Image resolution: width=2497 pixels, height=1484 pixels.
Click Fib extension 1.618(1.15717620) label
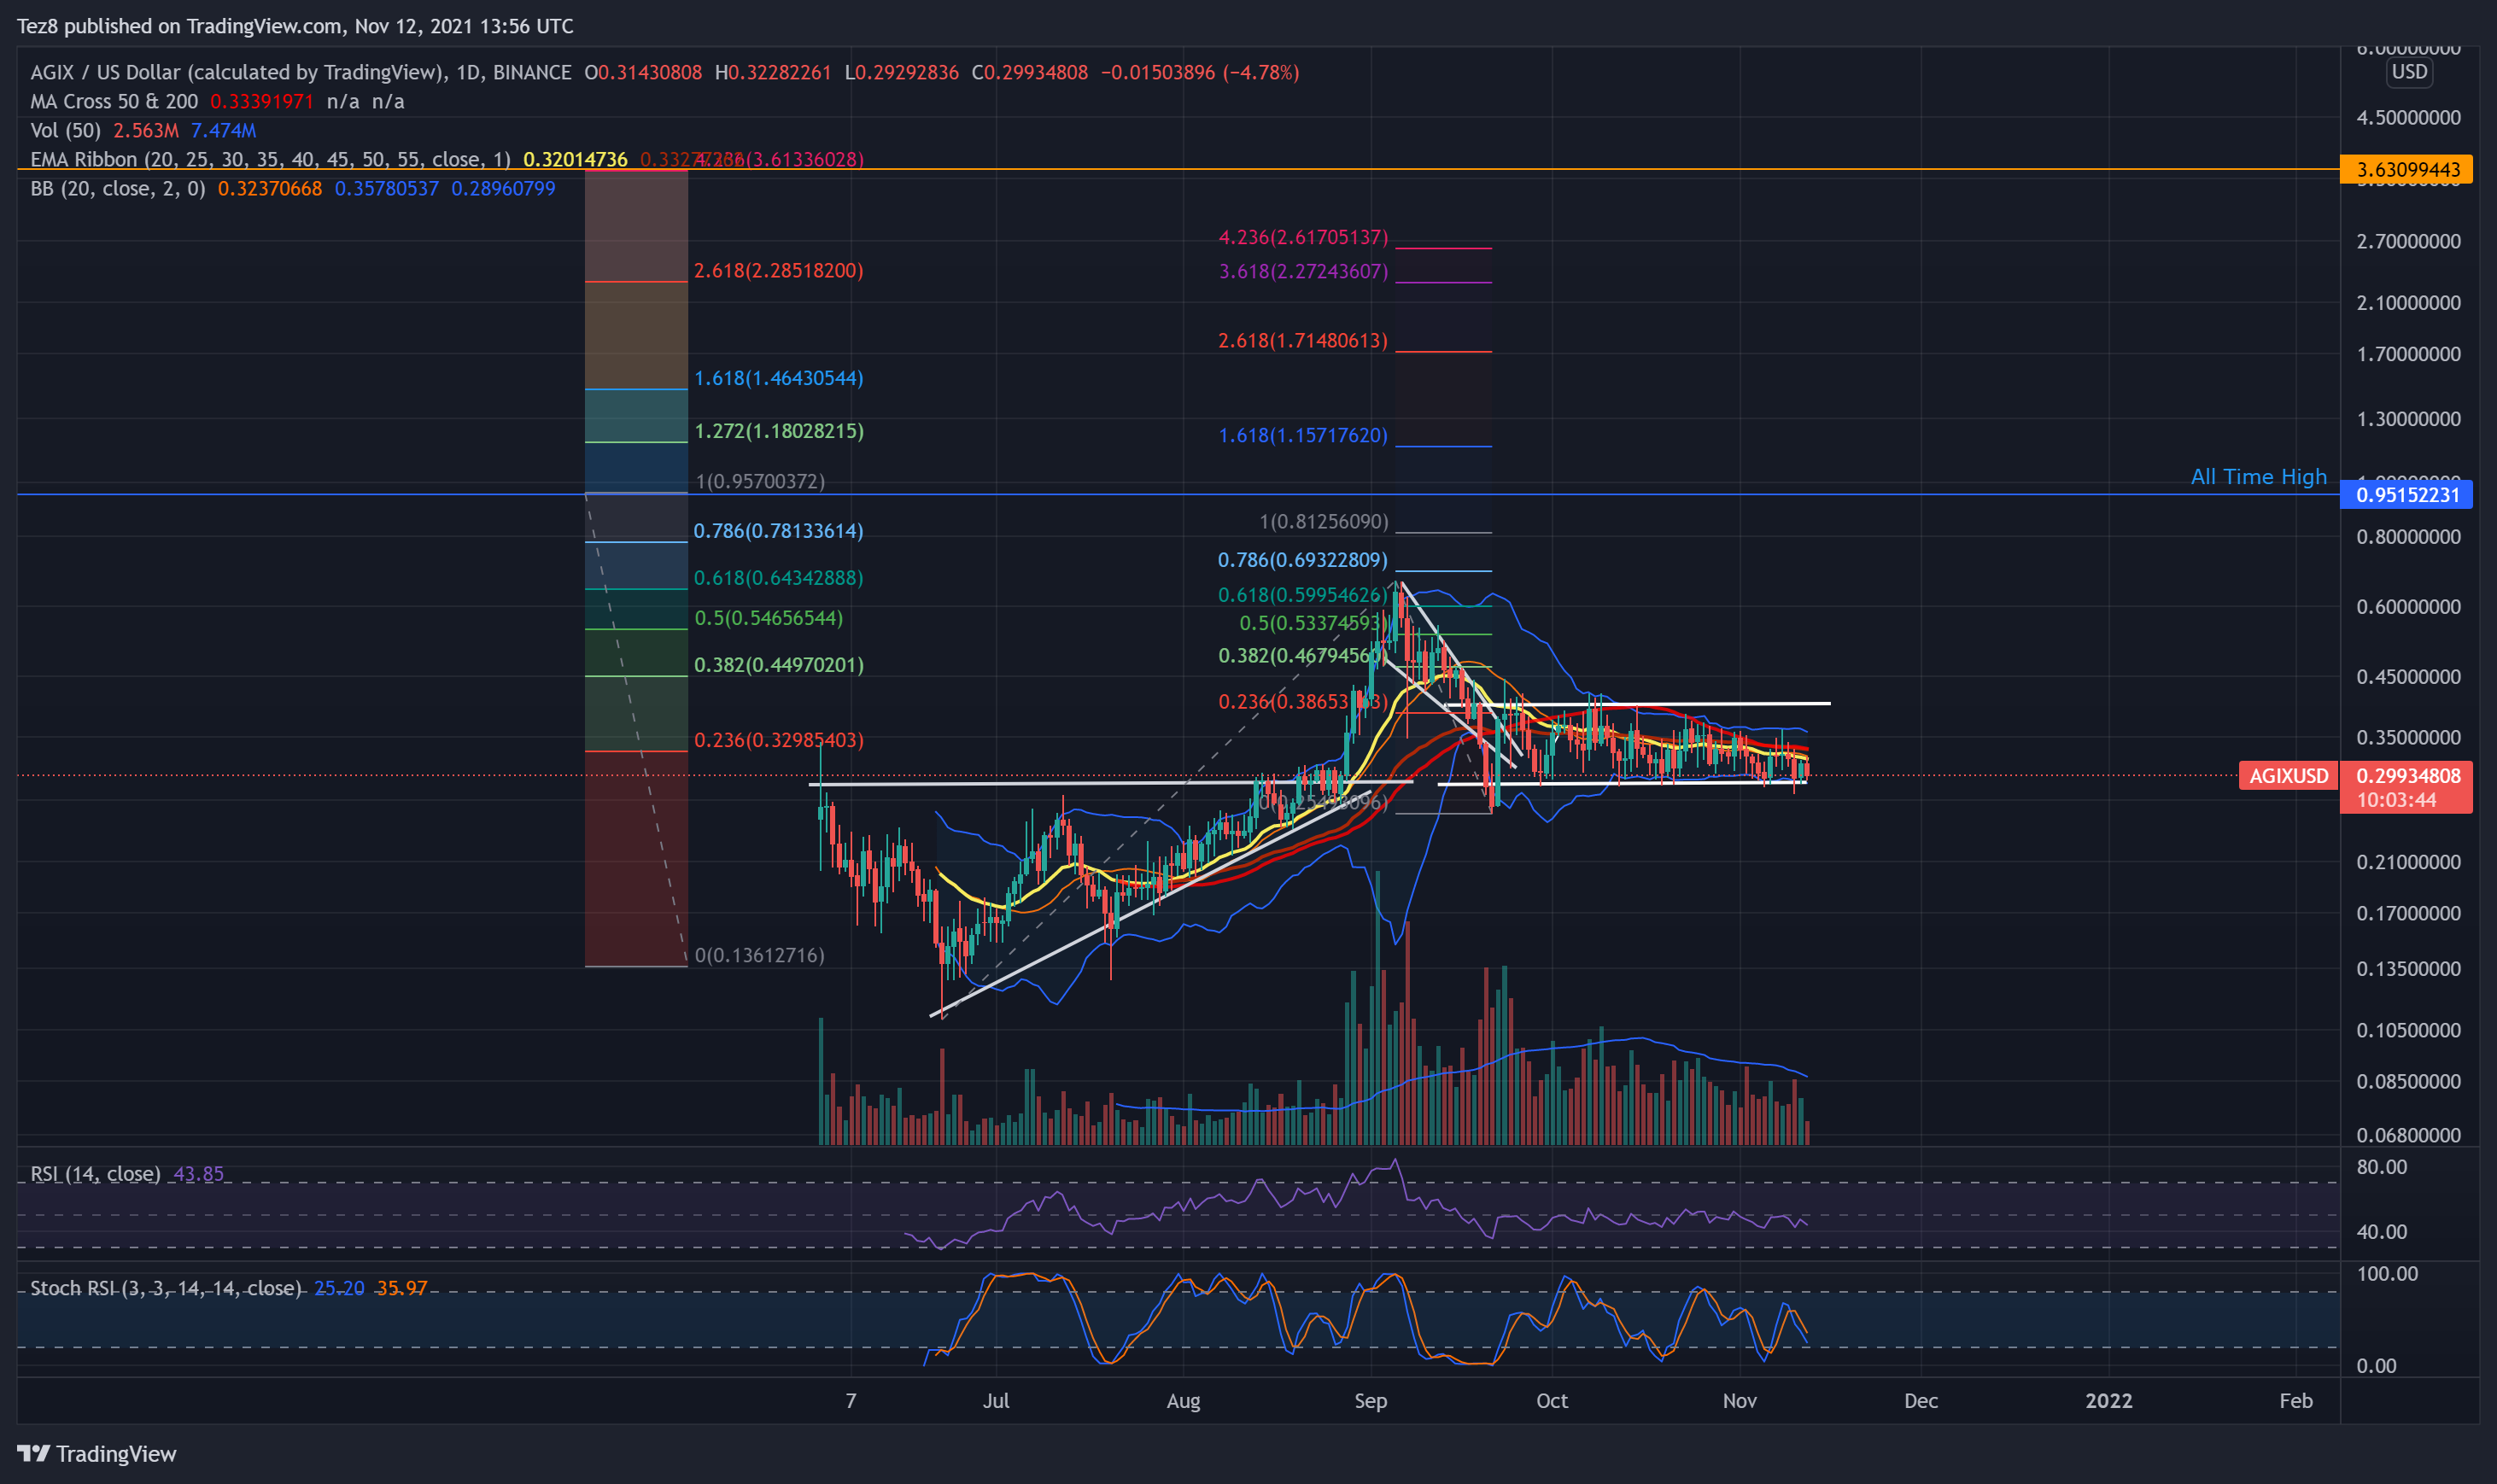click(1303, 435)
